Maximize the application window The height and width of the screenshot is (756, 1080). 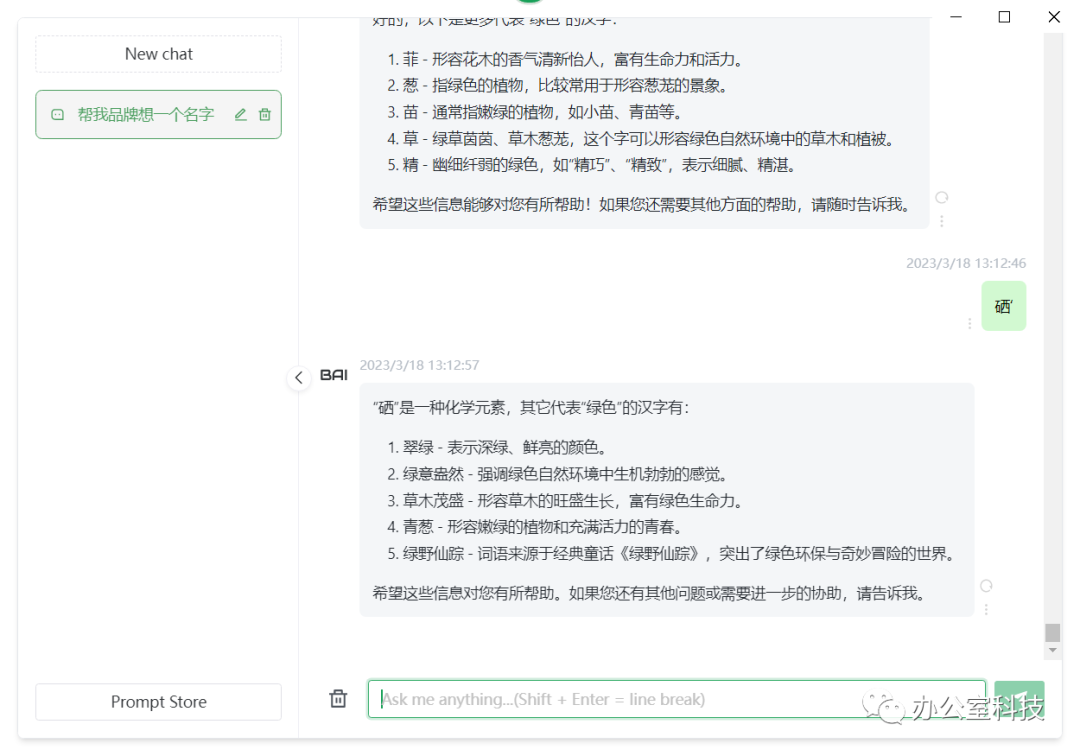point(1004,17)
